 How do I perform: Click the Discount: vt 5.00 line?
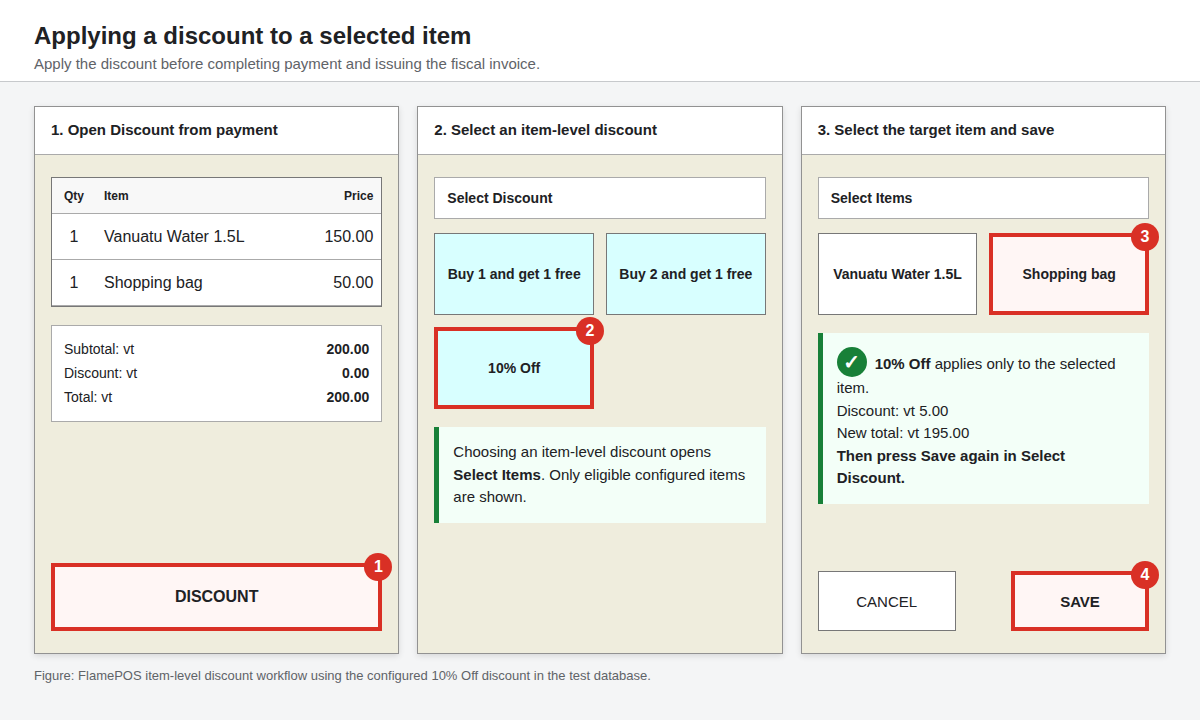pos(892,411)
